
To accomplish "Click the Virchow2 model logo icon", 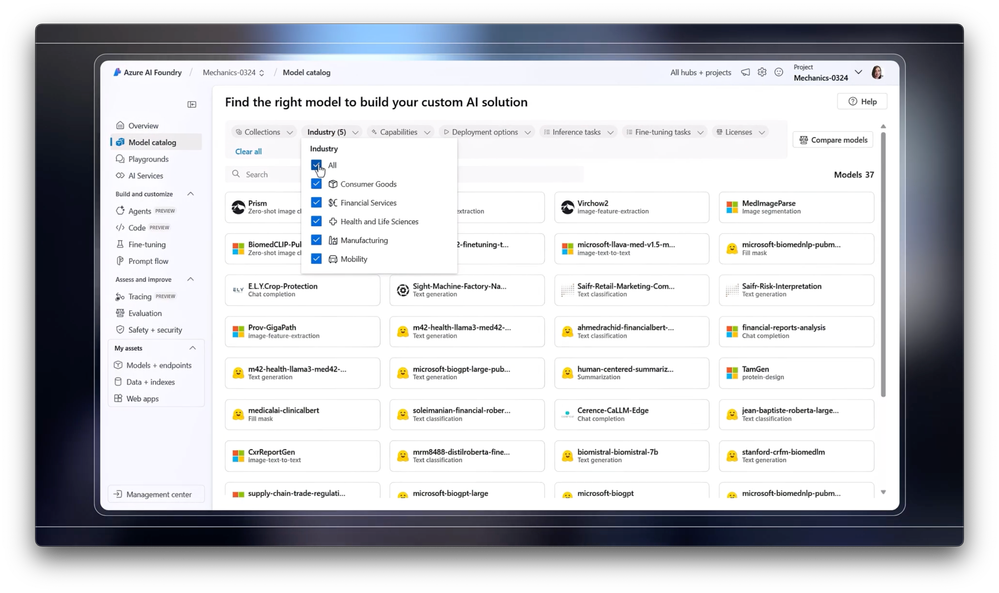I will click(567, 207).
